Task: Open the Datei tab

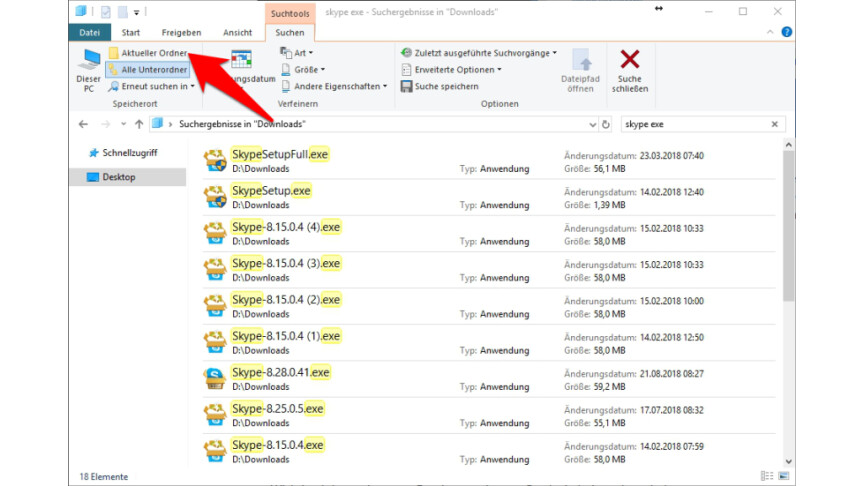Action: 89,33
